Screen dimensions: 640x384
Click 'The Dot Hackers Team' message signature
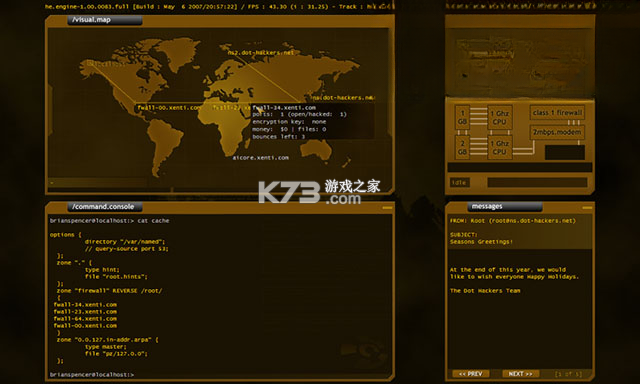[x=485, y=291]
